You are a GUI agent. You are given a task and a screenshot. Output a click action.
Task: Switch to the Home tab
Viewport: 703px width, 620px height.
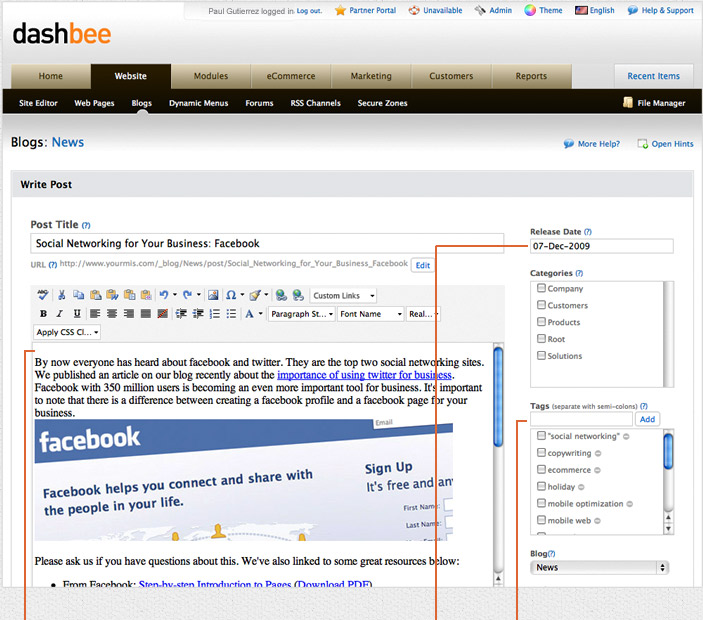51,76
